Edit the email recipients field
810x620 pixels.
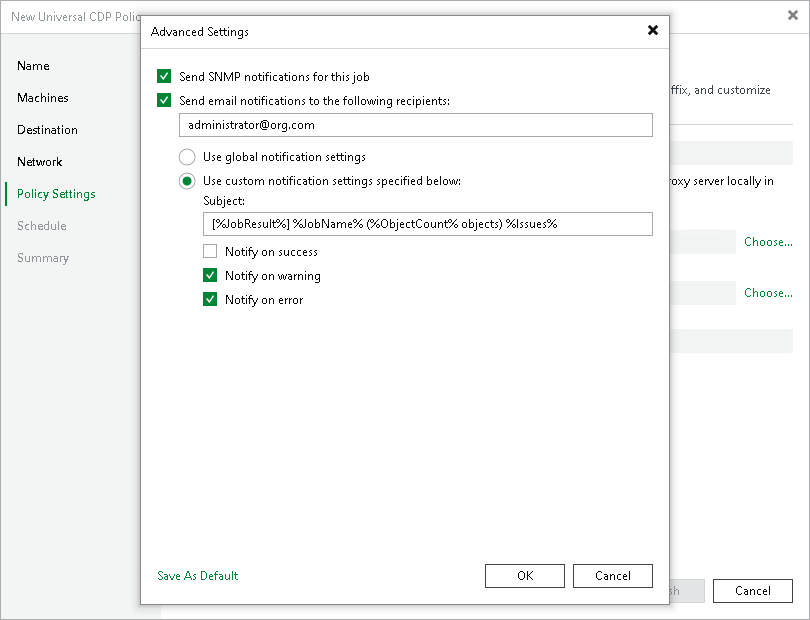click(415, 125)
